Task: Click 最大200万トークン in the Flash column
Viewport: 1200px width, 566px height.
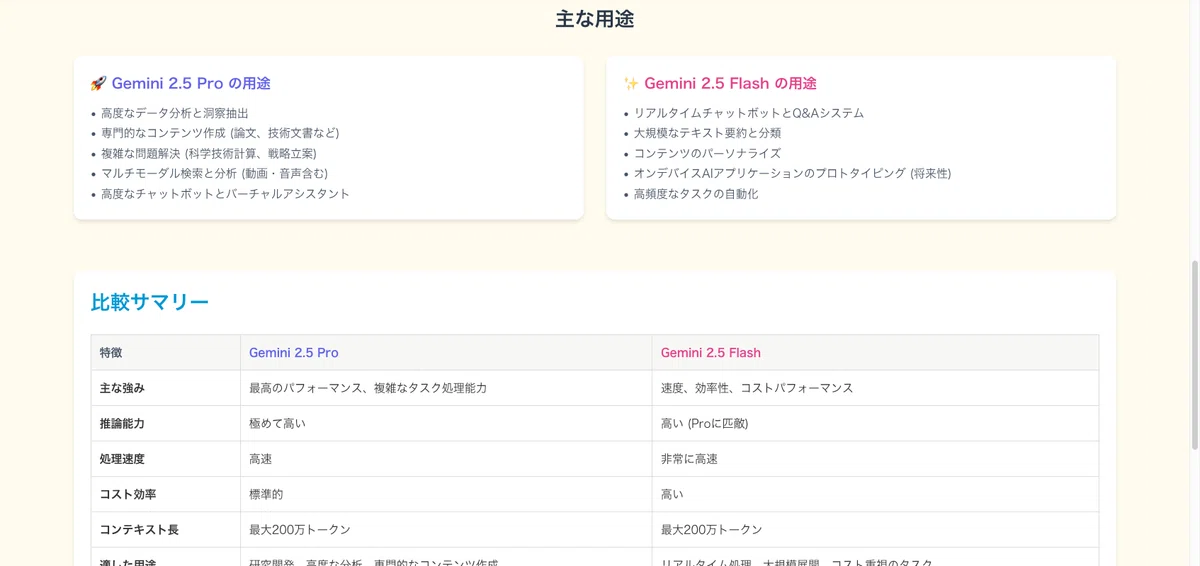Action: coord(875,529)
